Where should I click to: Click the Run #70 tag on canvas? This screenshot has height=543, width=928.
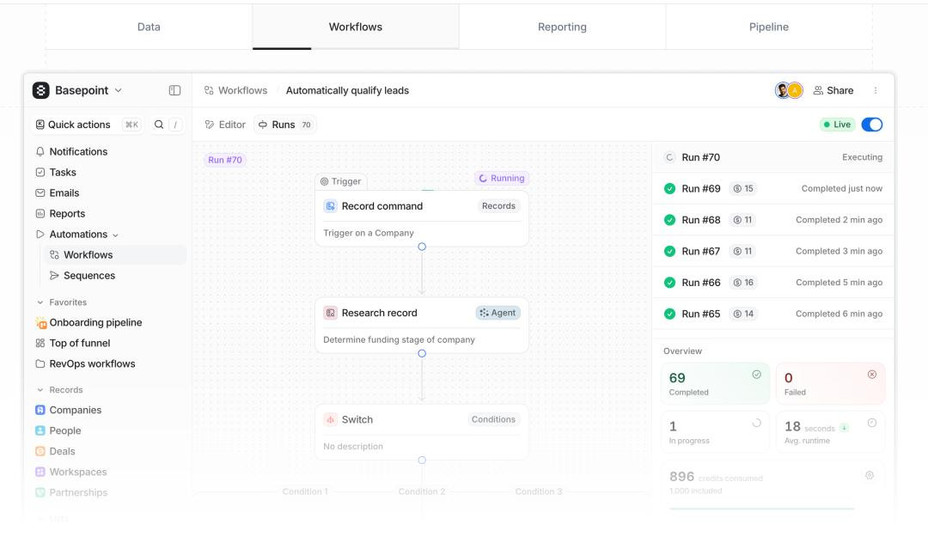coord(225,160)
